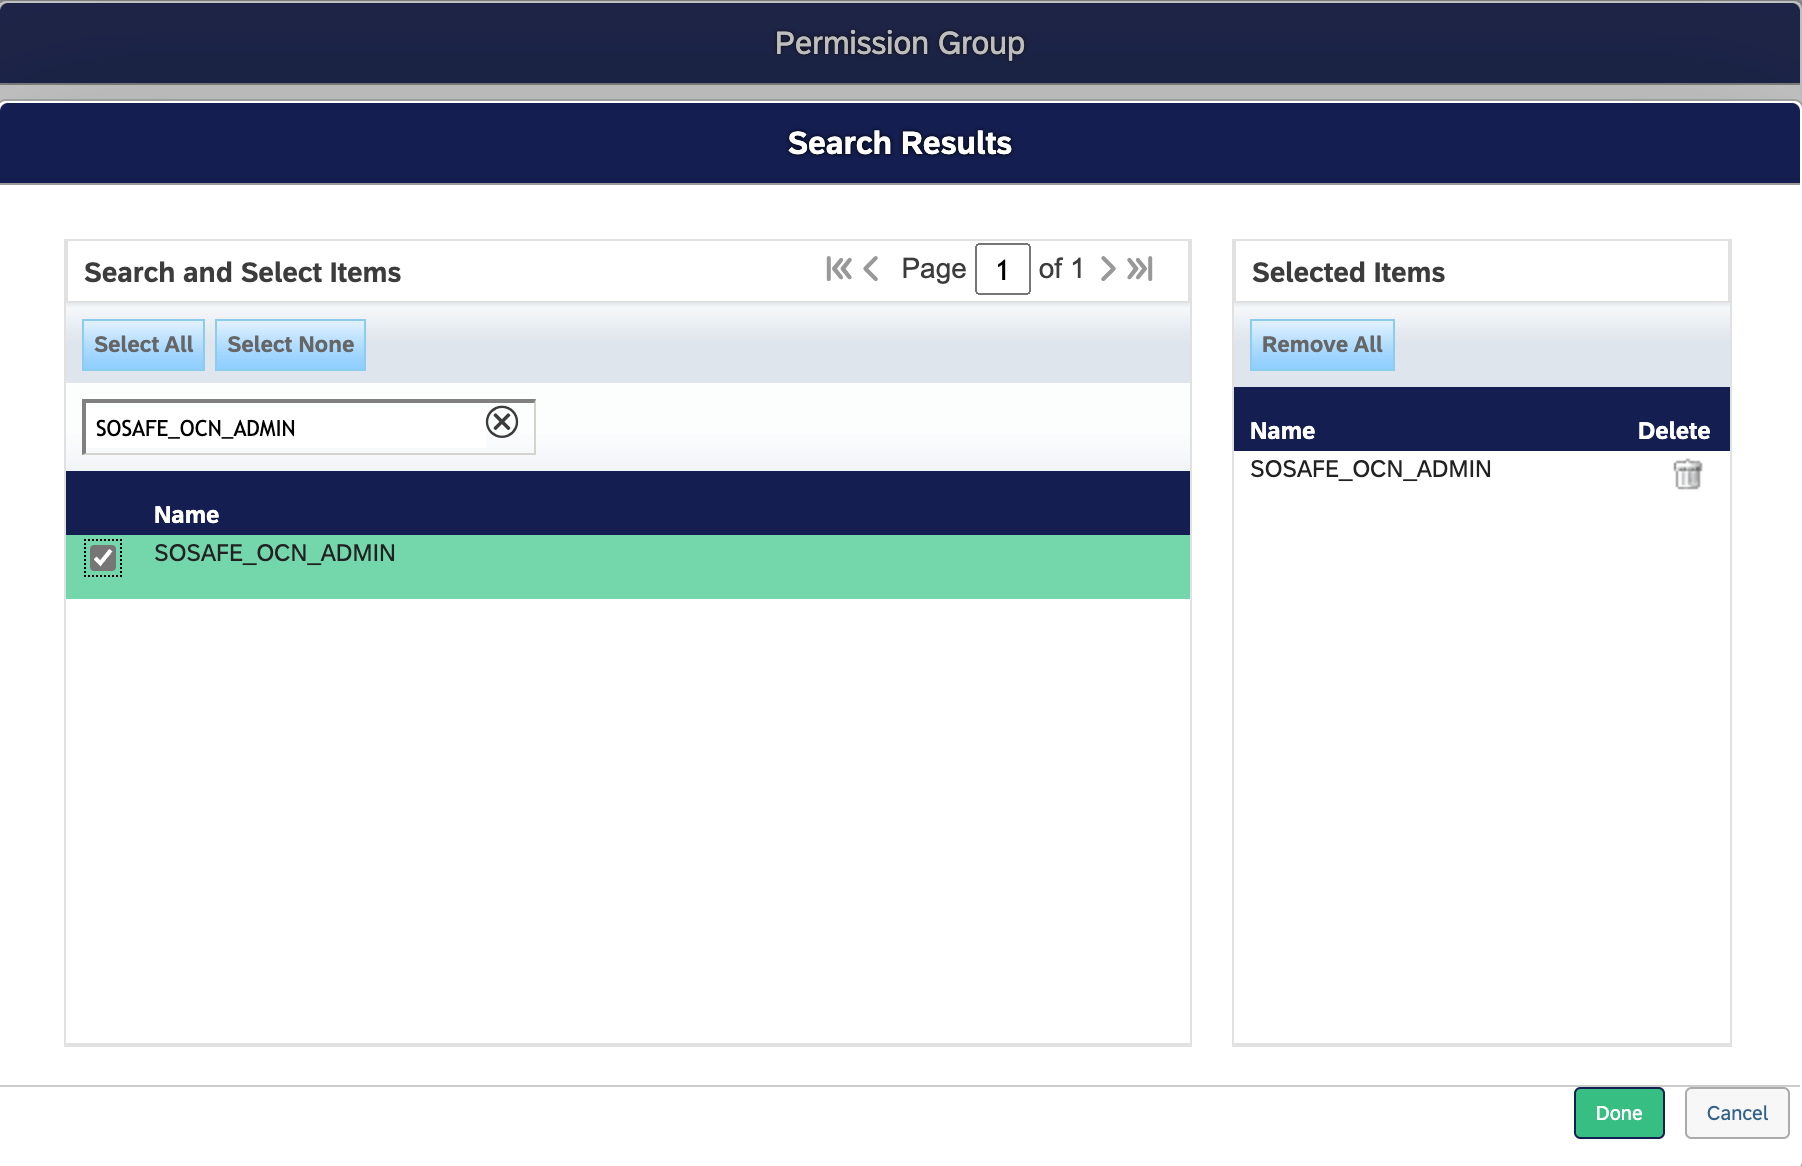Click the Select All button
The width and height of the screenshot is (1802, 1166).
(143, 345)
